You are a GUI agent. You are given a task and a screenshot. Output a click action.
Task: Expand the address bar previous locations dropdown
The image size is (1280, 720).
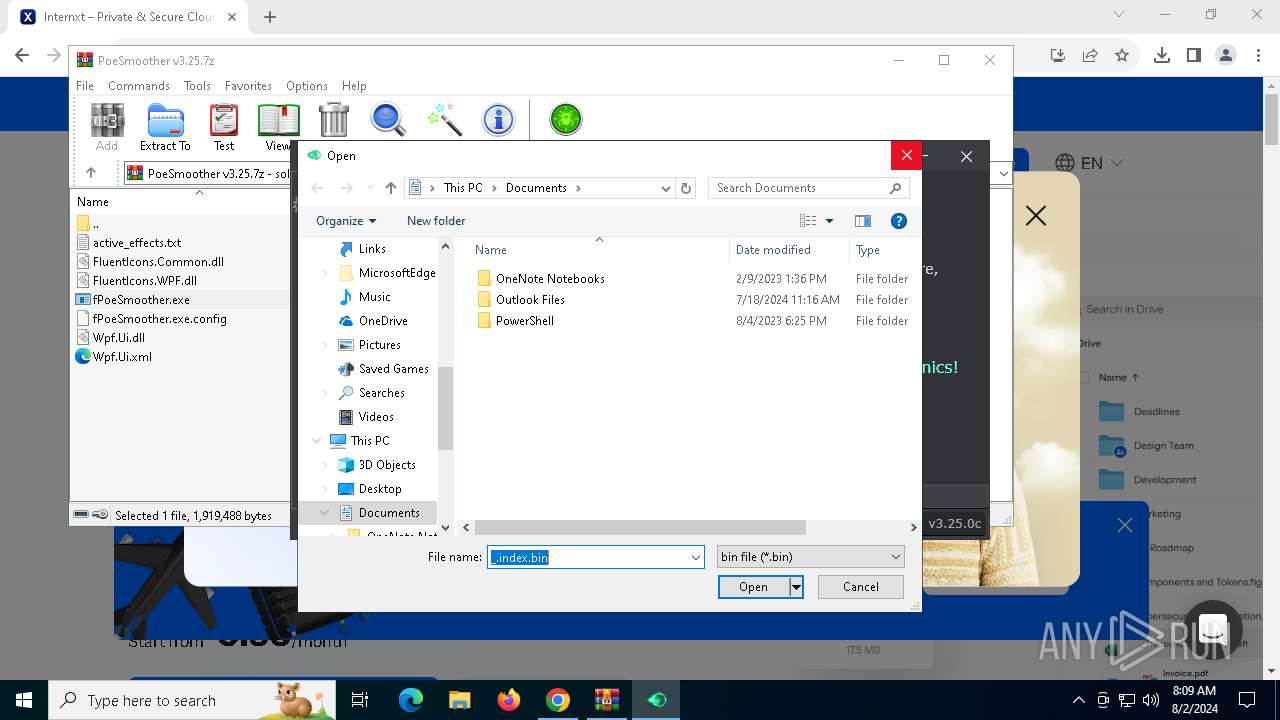(x=666, y=188)
